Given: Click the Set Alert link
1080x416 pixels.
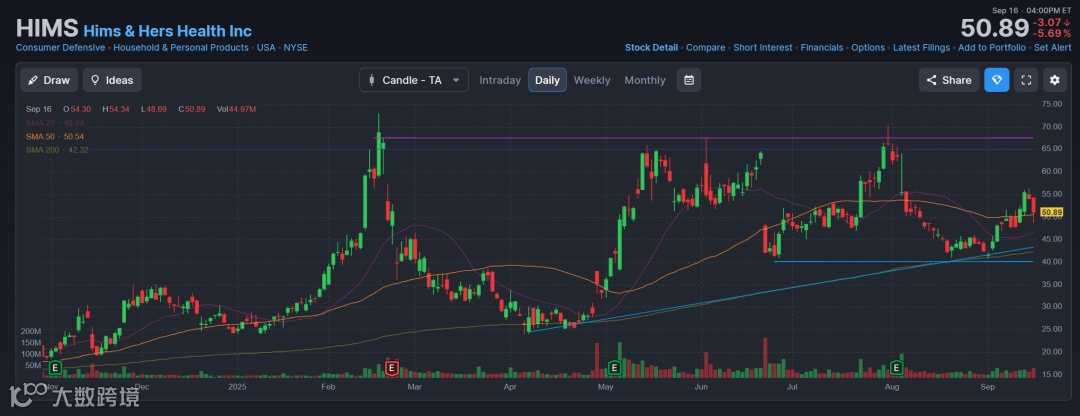Looking at the screenshot, I should (x=1052, y=48).
